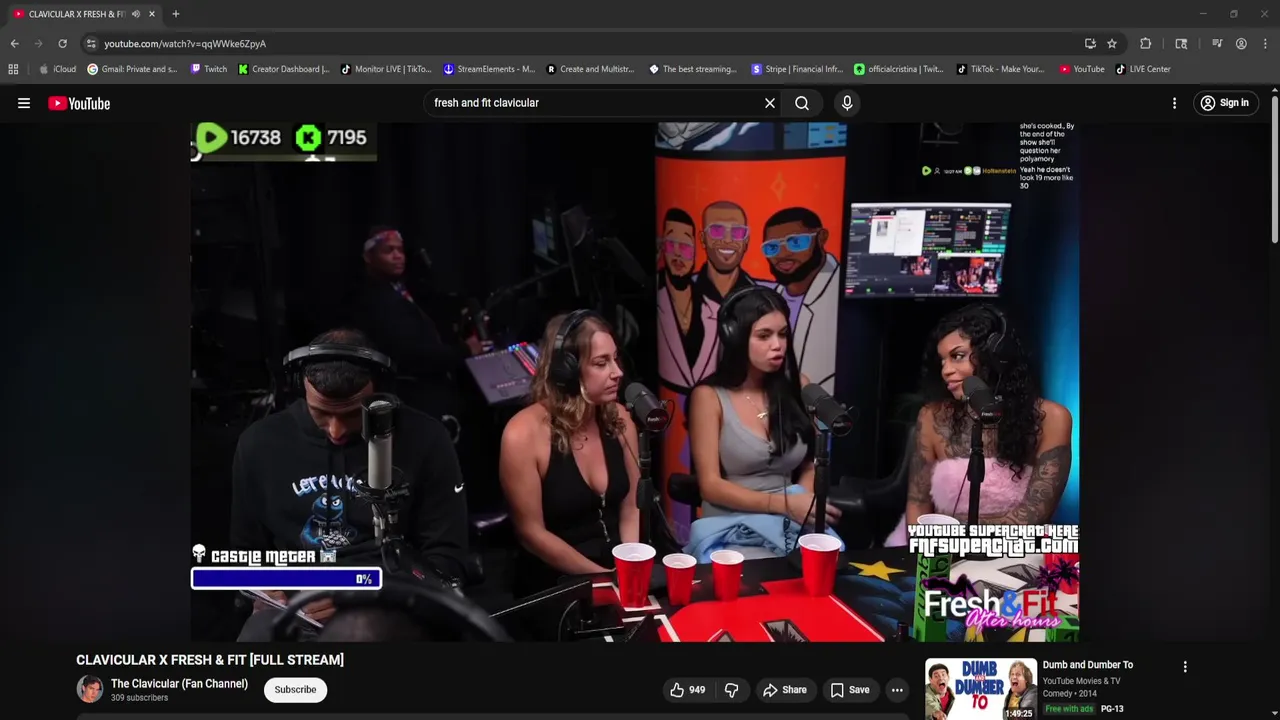Open The Clavicular (Fan Channel) name link

point(179,684)
